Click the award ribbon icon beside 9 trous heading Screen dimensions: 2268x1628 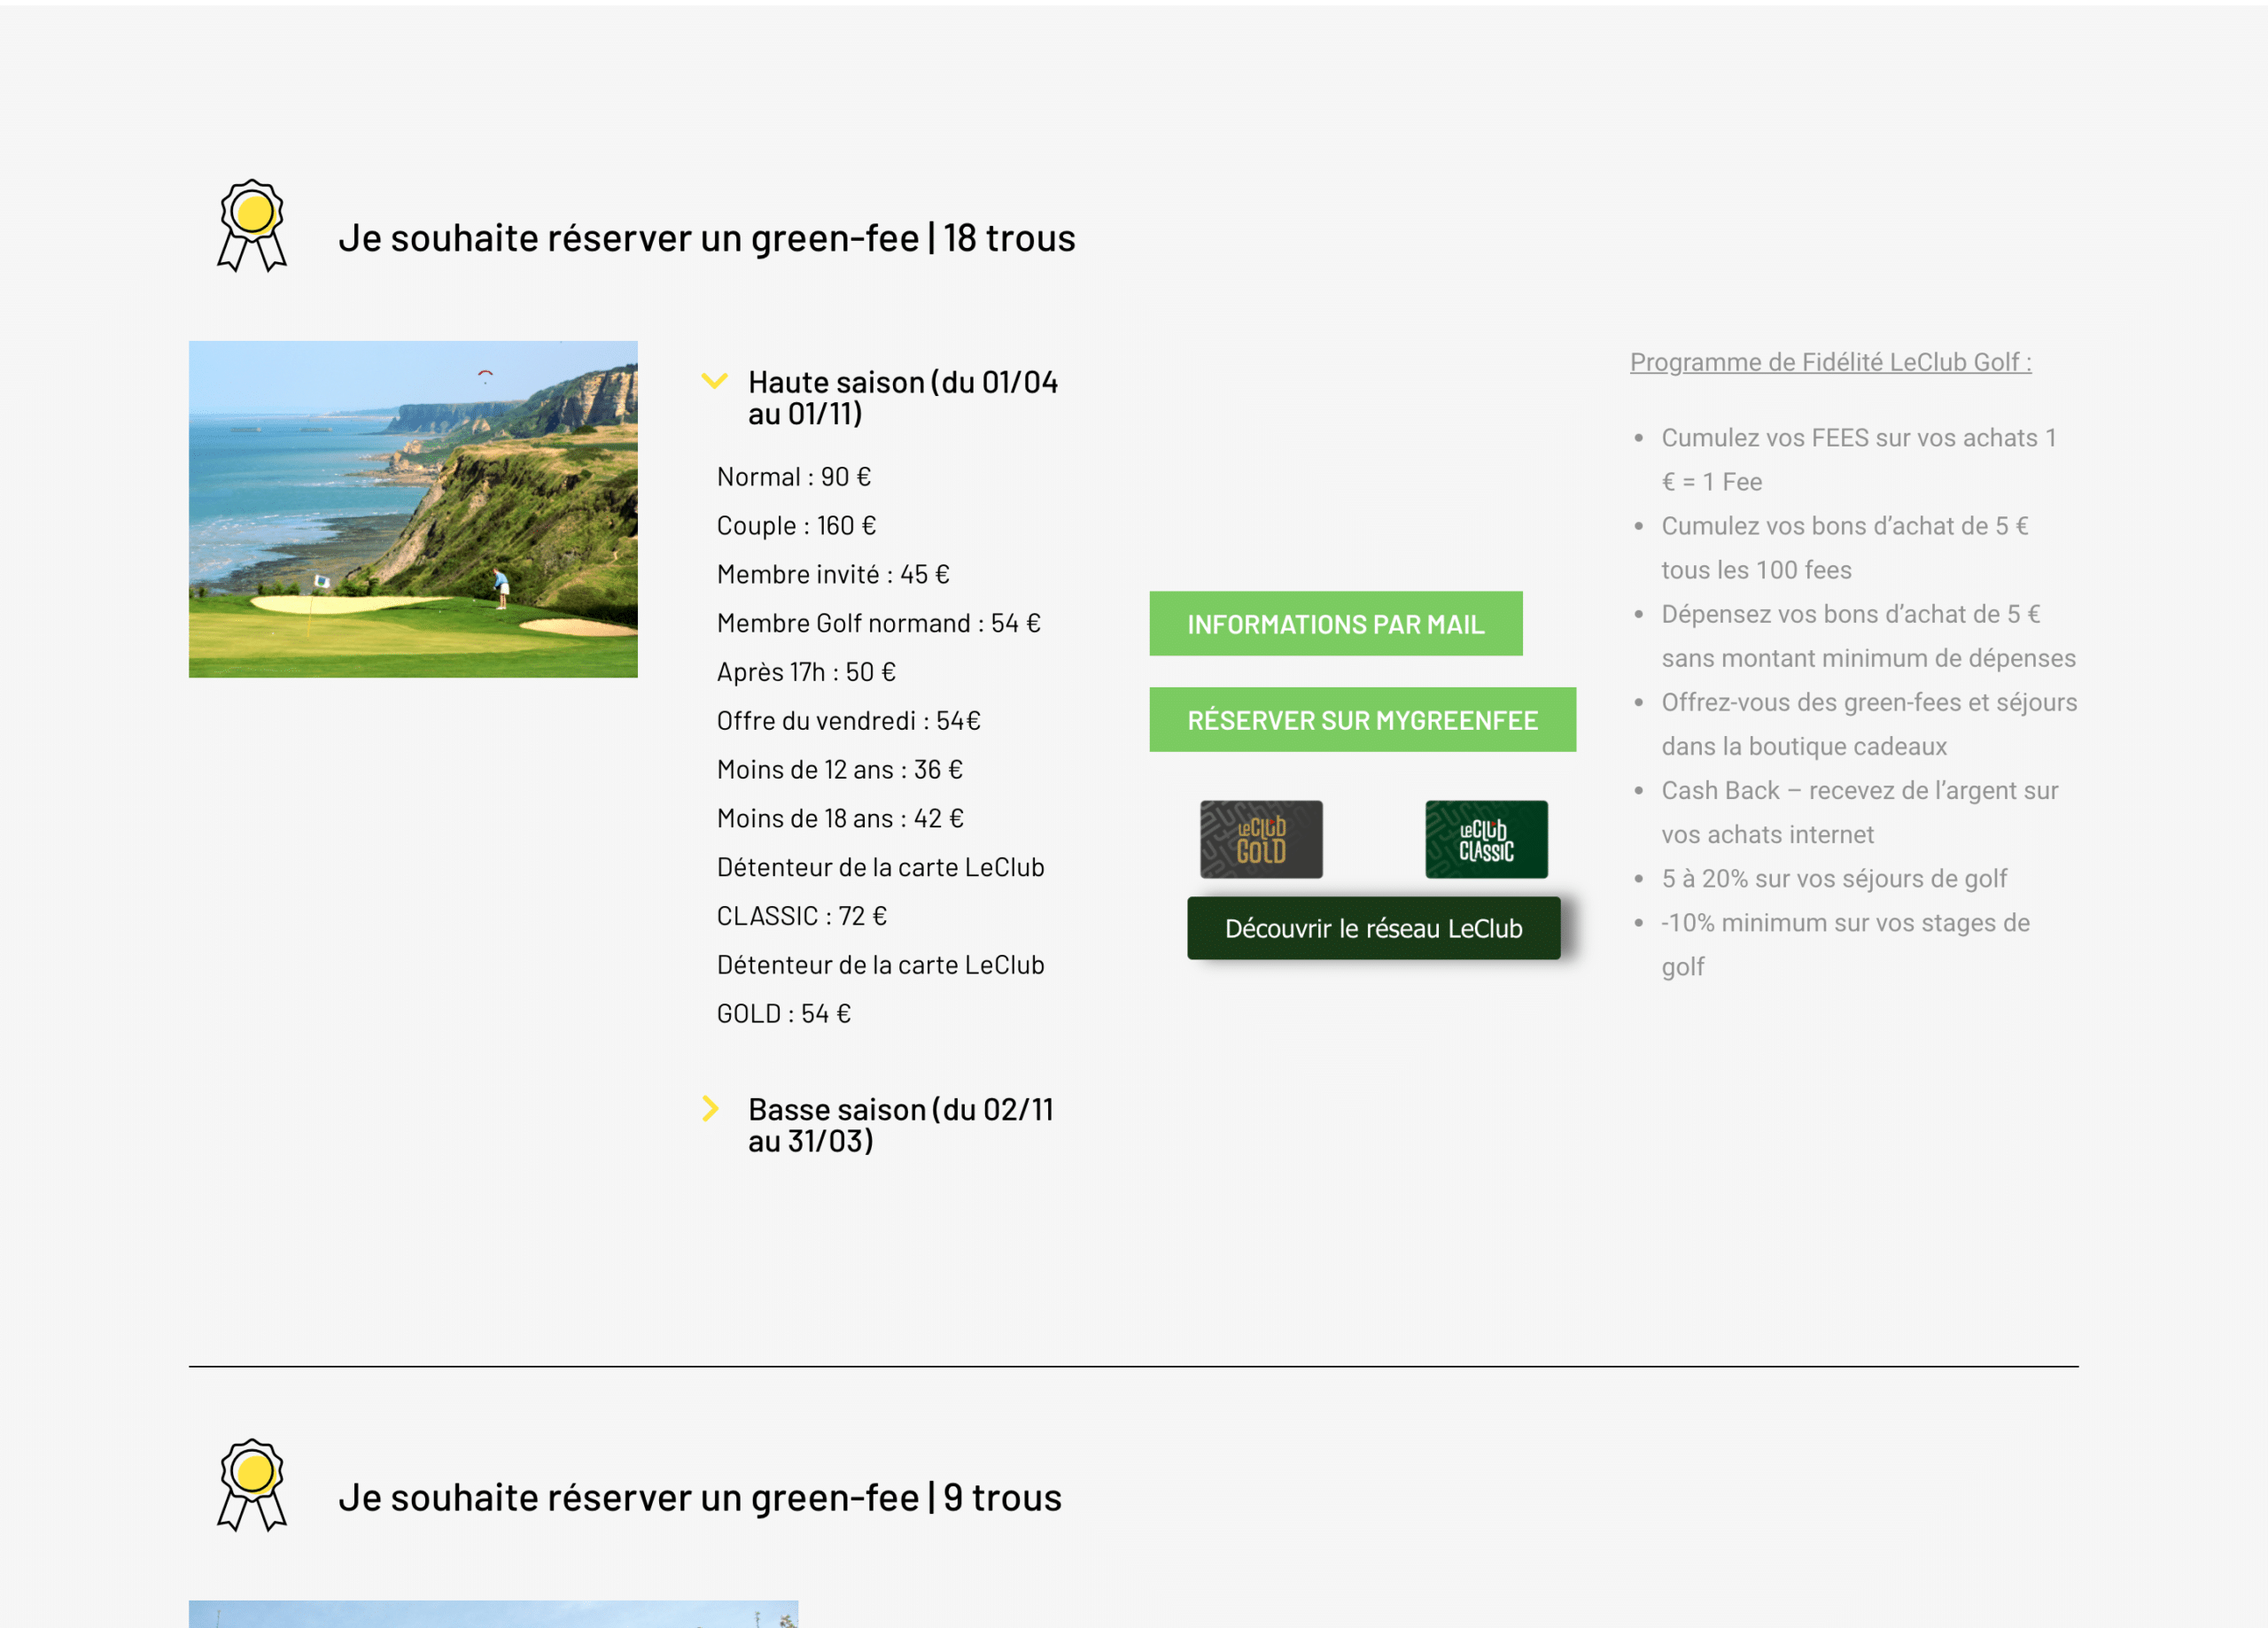point(252,1485)
